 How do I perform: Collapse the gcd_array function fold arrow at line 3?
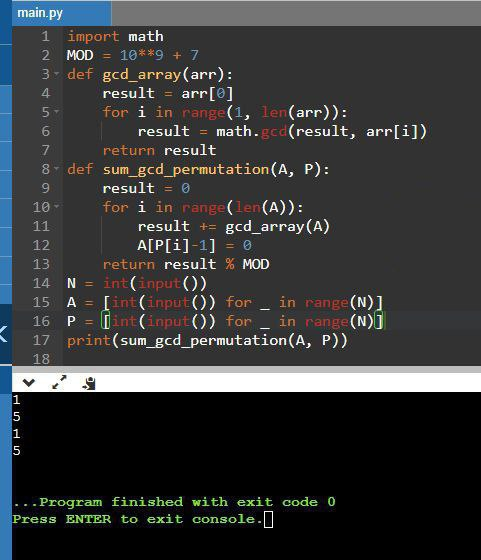(x=56, y=74)
